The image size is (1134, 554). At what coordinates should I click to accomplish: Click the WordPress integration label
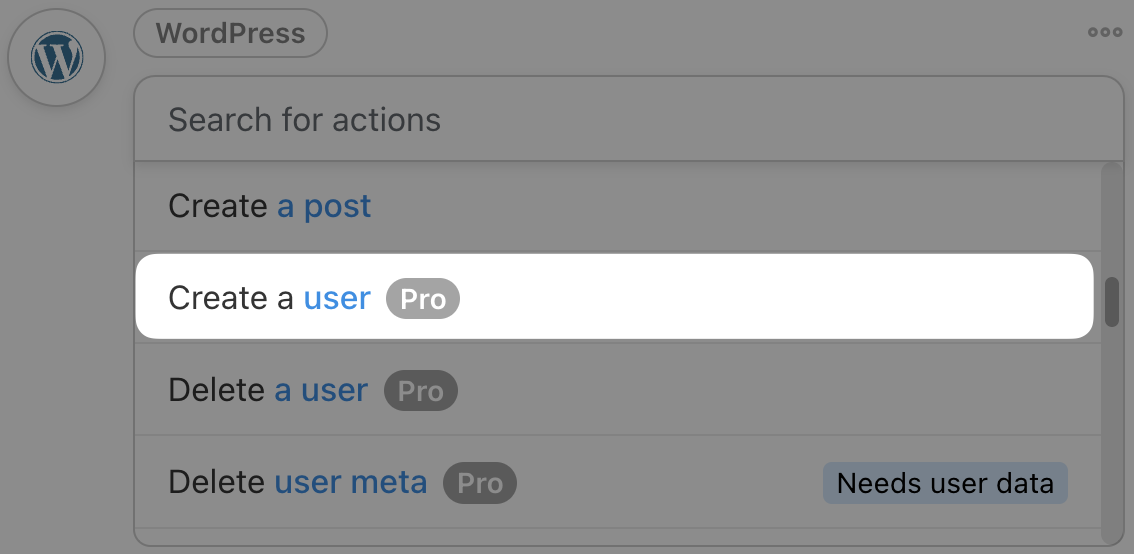coord(230,34)
